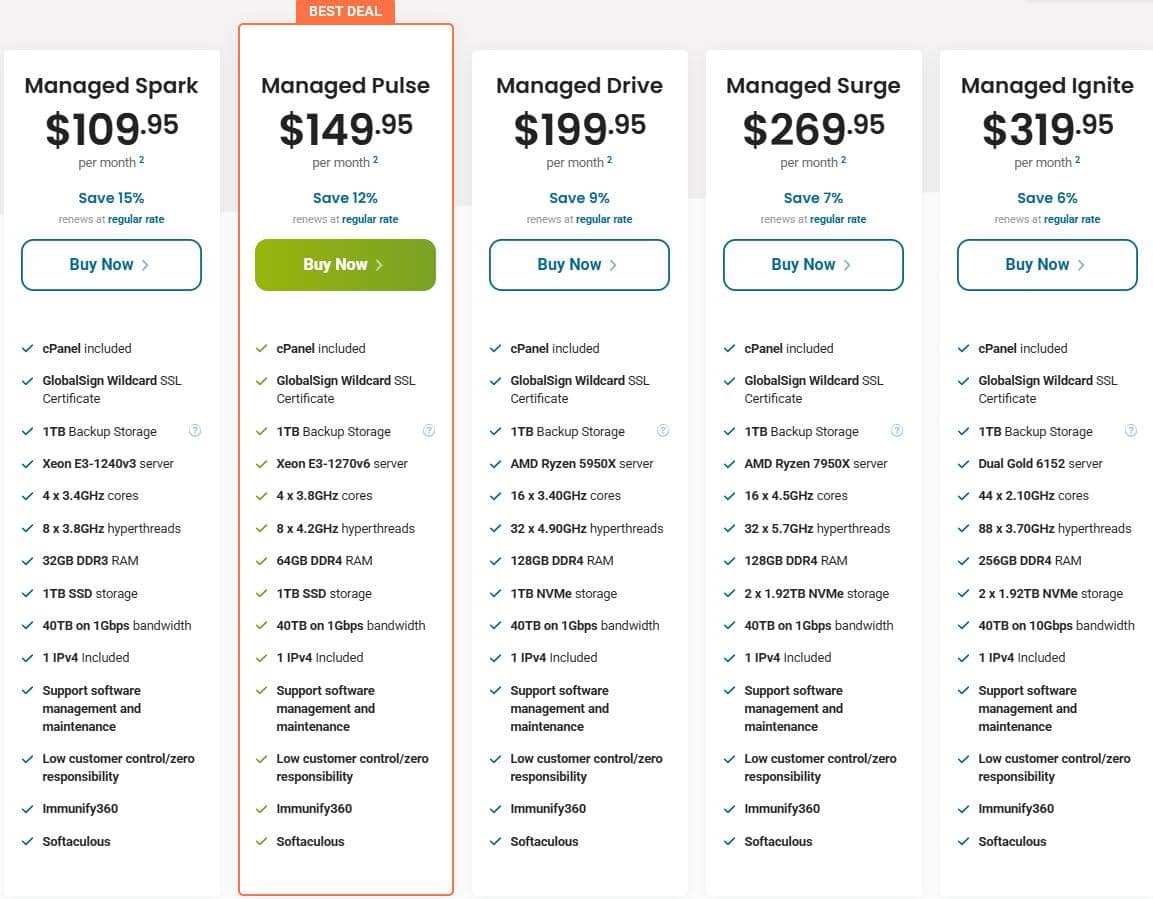Click help icon beside Managed Drive Backup Storage

(663, 431)
